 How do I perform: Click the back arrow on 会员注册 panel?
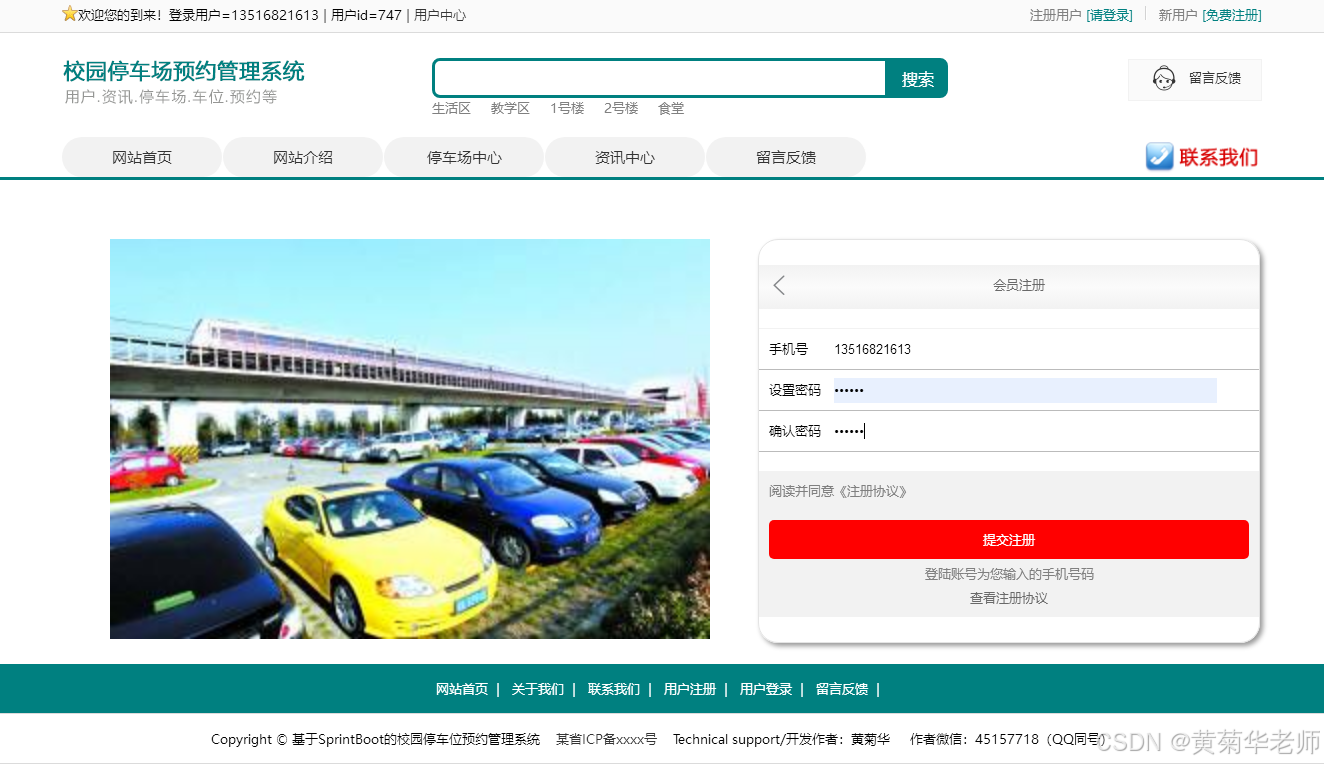(x=779, y=285)
